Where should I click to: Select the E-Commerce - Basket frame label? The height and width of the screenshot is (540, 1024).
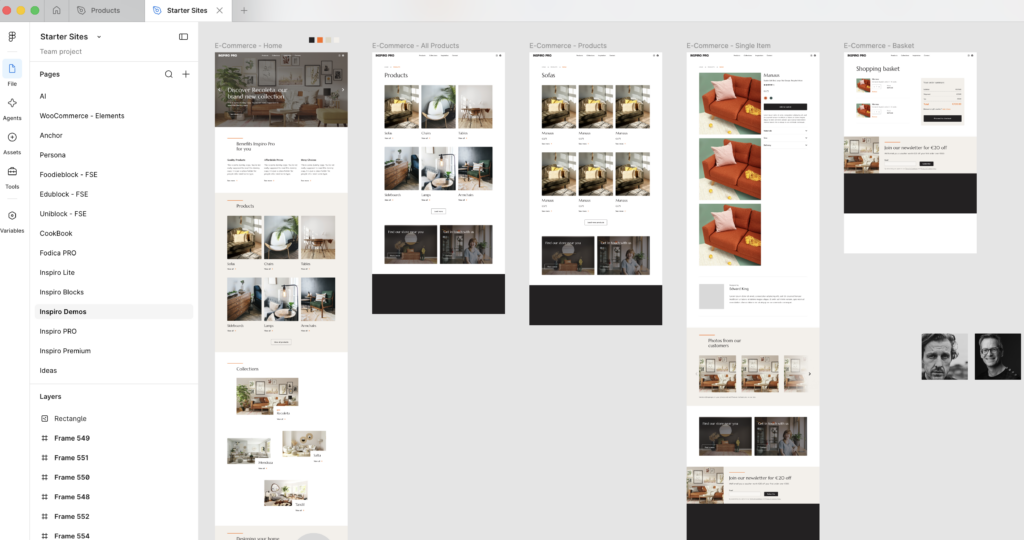[x=878, y=46]
